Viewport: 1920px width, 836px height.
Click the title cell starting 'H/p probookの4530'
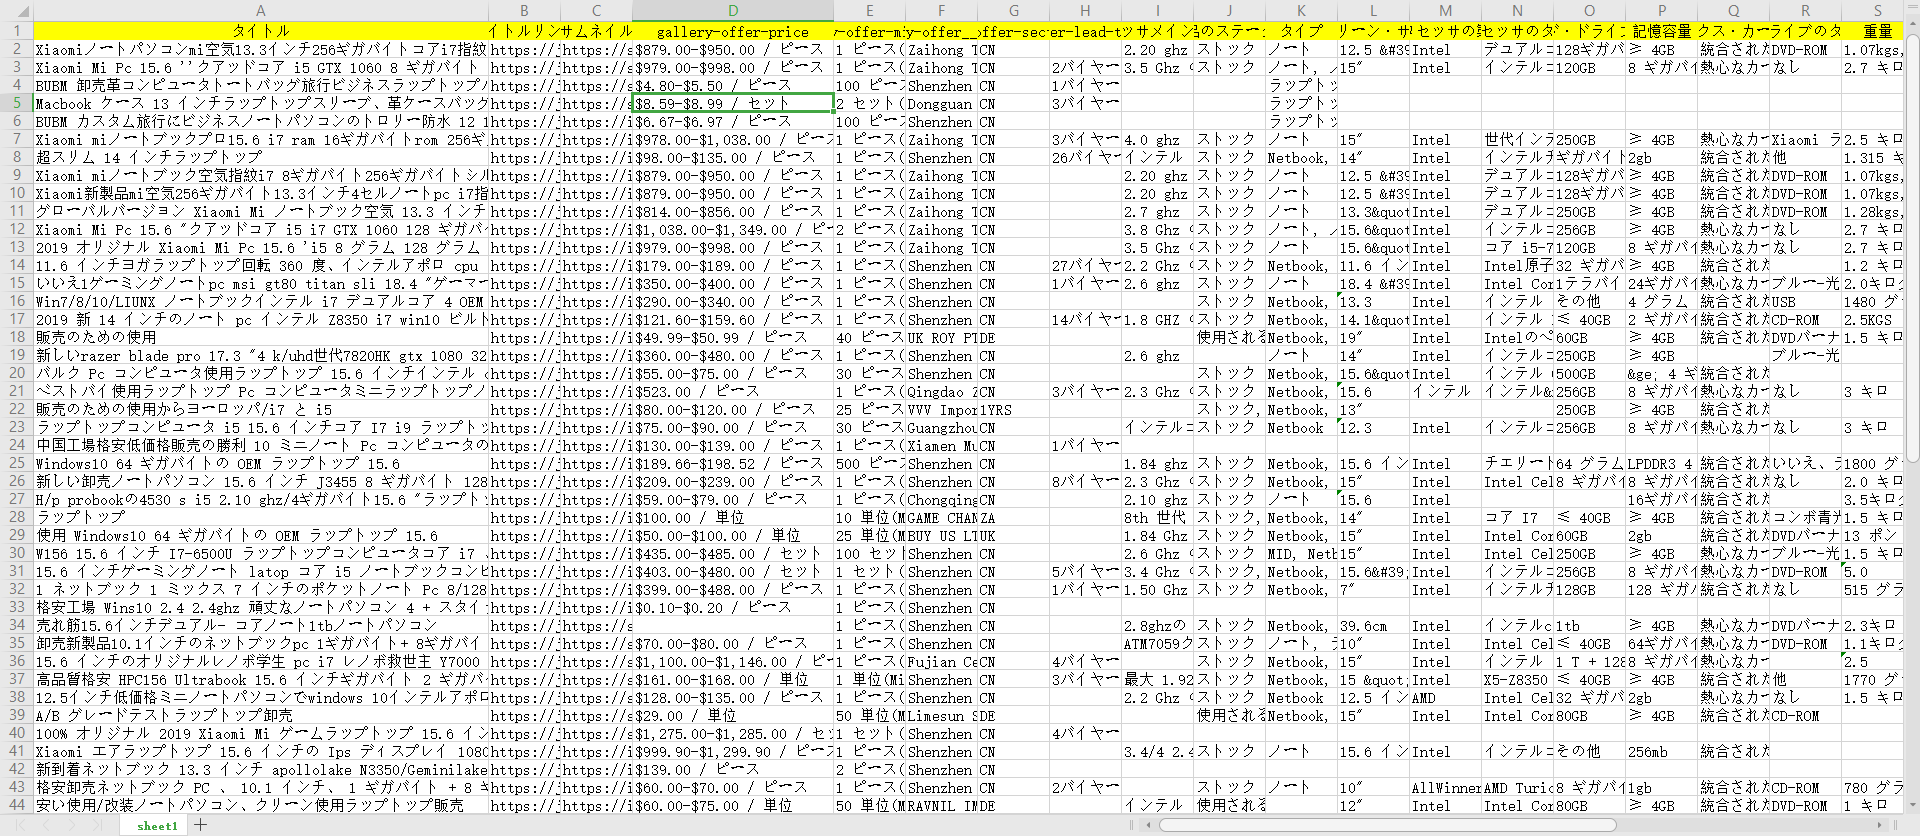click(260, 499)
